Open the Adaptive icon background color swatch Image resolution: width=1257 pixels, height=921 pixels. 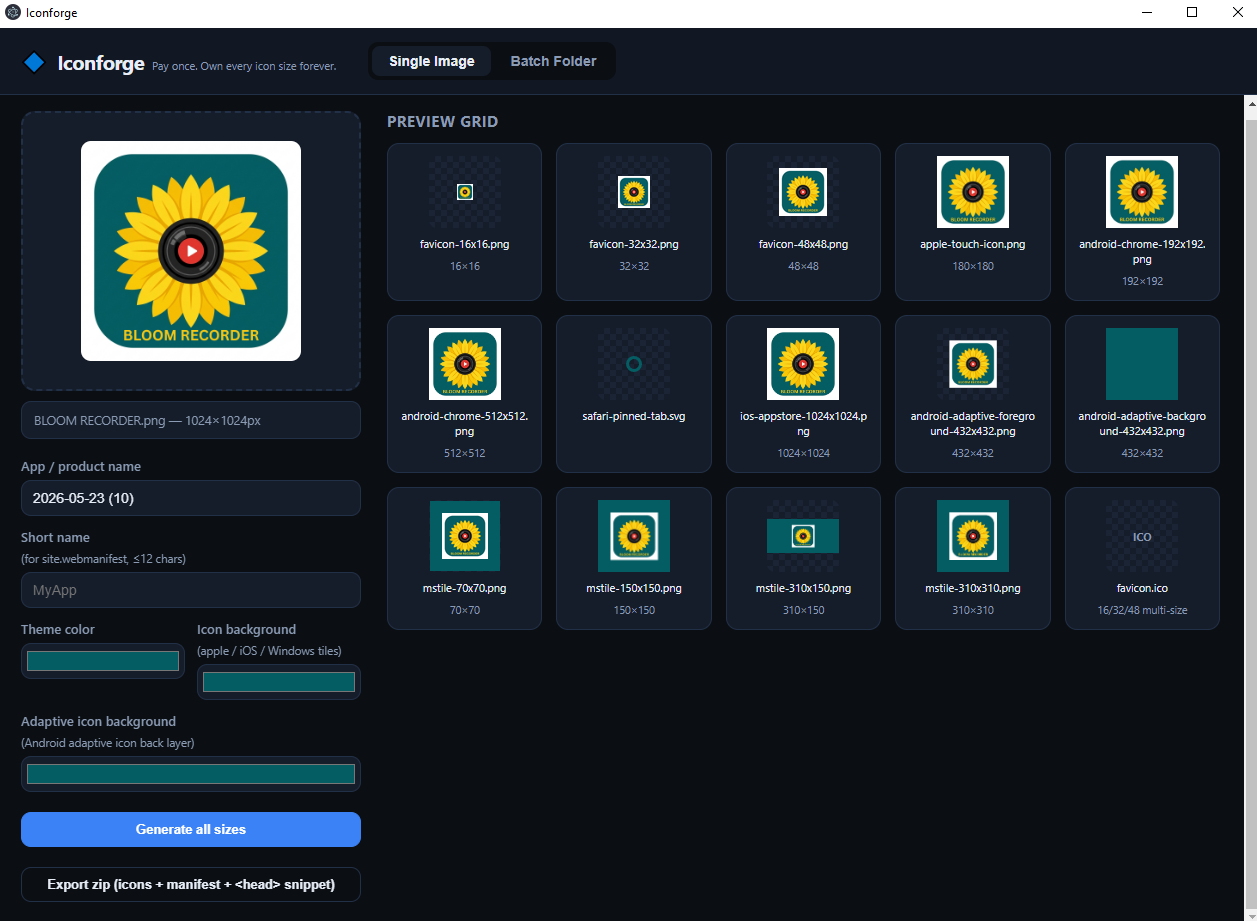(x=191, y=774)
